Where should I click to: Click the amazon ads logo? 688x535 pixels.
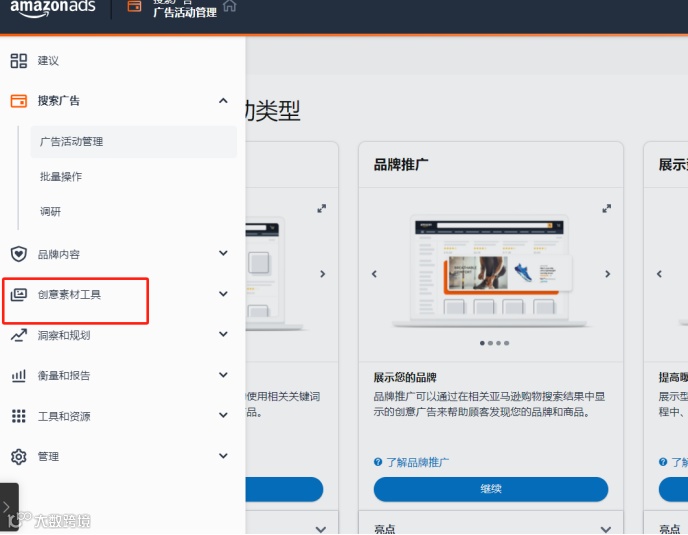pos(53,7)
